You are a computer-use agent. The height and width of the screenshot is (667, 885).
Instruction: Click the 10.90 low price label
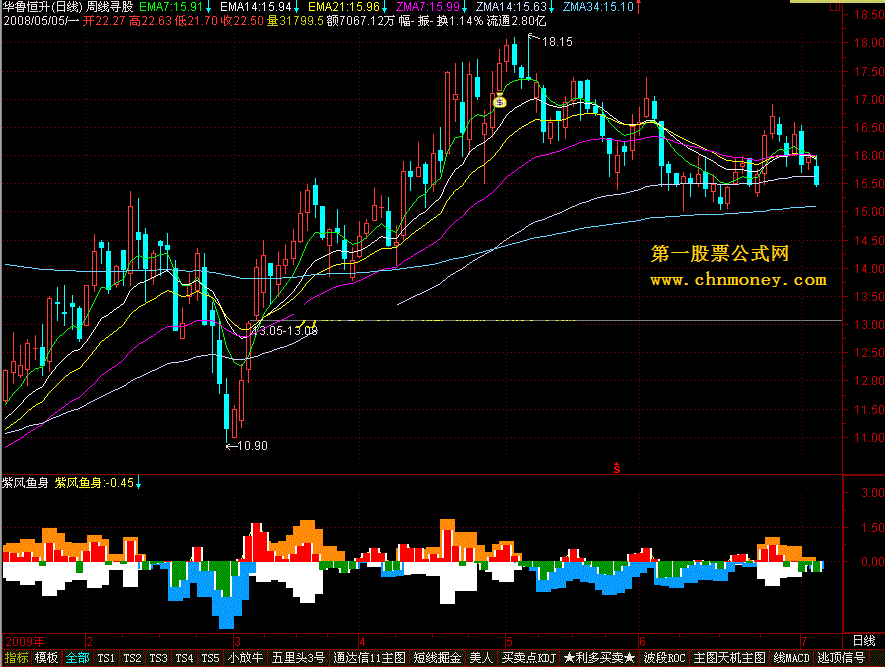click(252, 446)
